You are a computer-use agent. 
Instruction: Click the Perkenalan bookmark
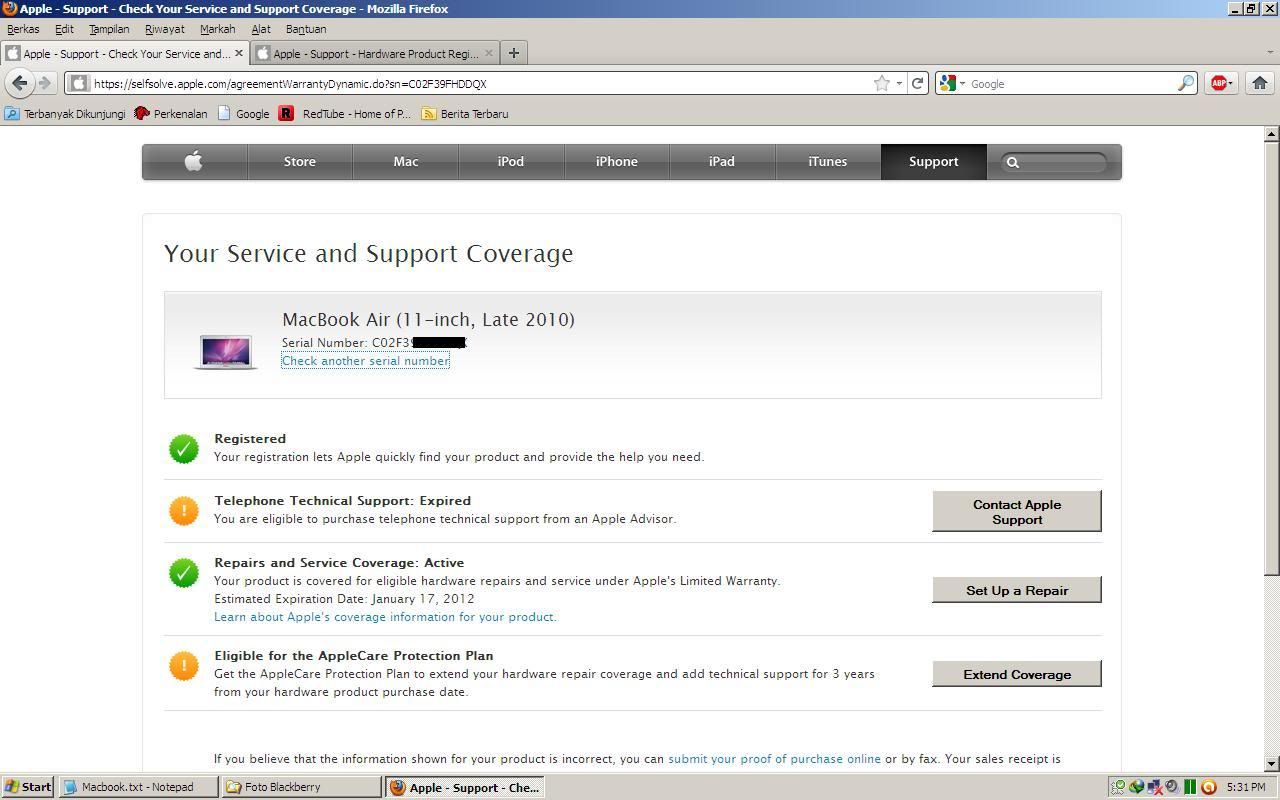click(x=171, y=114)
